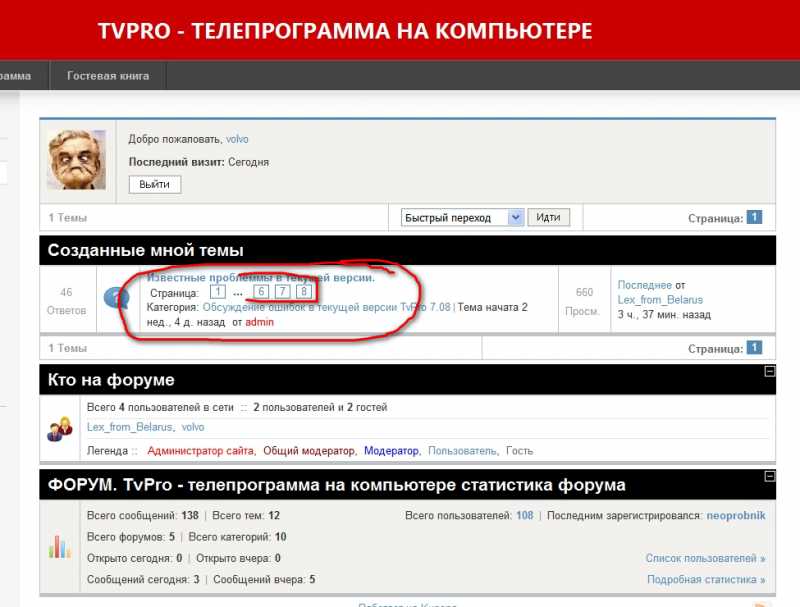Open Lex_from_Belarus in online users list
Image resolution: width=800 pixels, height=607 pixels.
point(130,427)
